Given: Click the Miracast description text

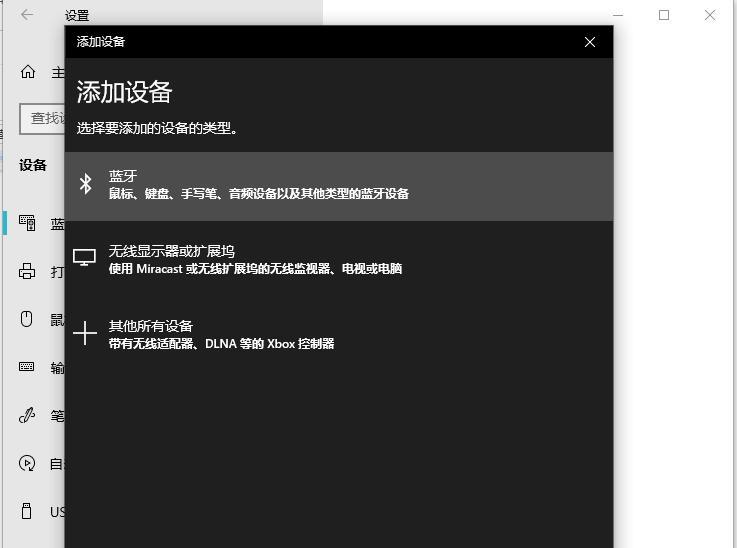Looking at the screenshot, I should [x=255, y=269].
